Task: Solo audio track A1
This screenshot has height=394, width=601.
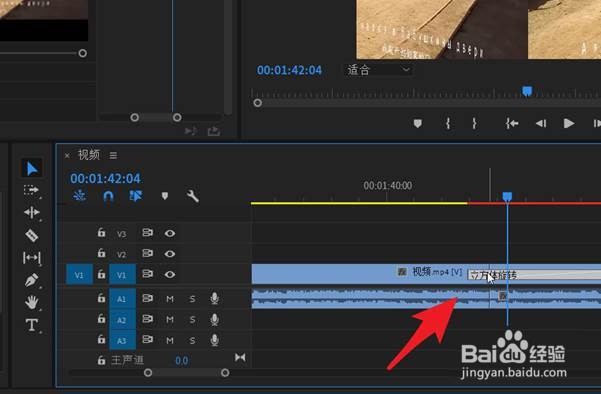Action: pos(192,299)
